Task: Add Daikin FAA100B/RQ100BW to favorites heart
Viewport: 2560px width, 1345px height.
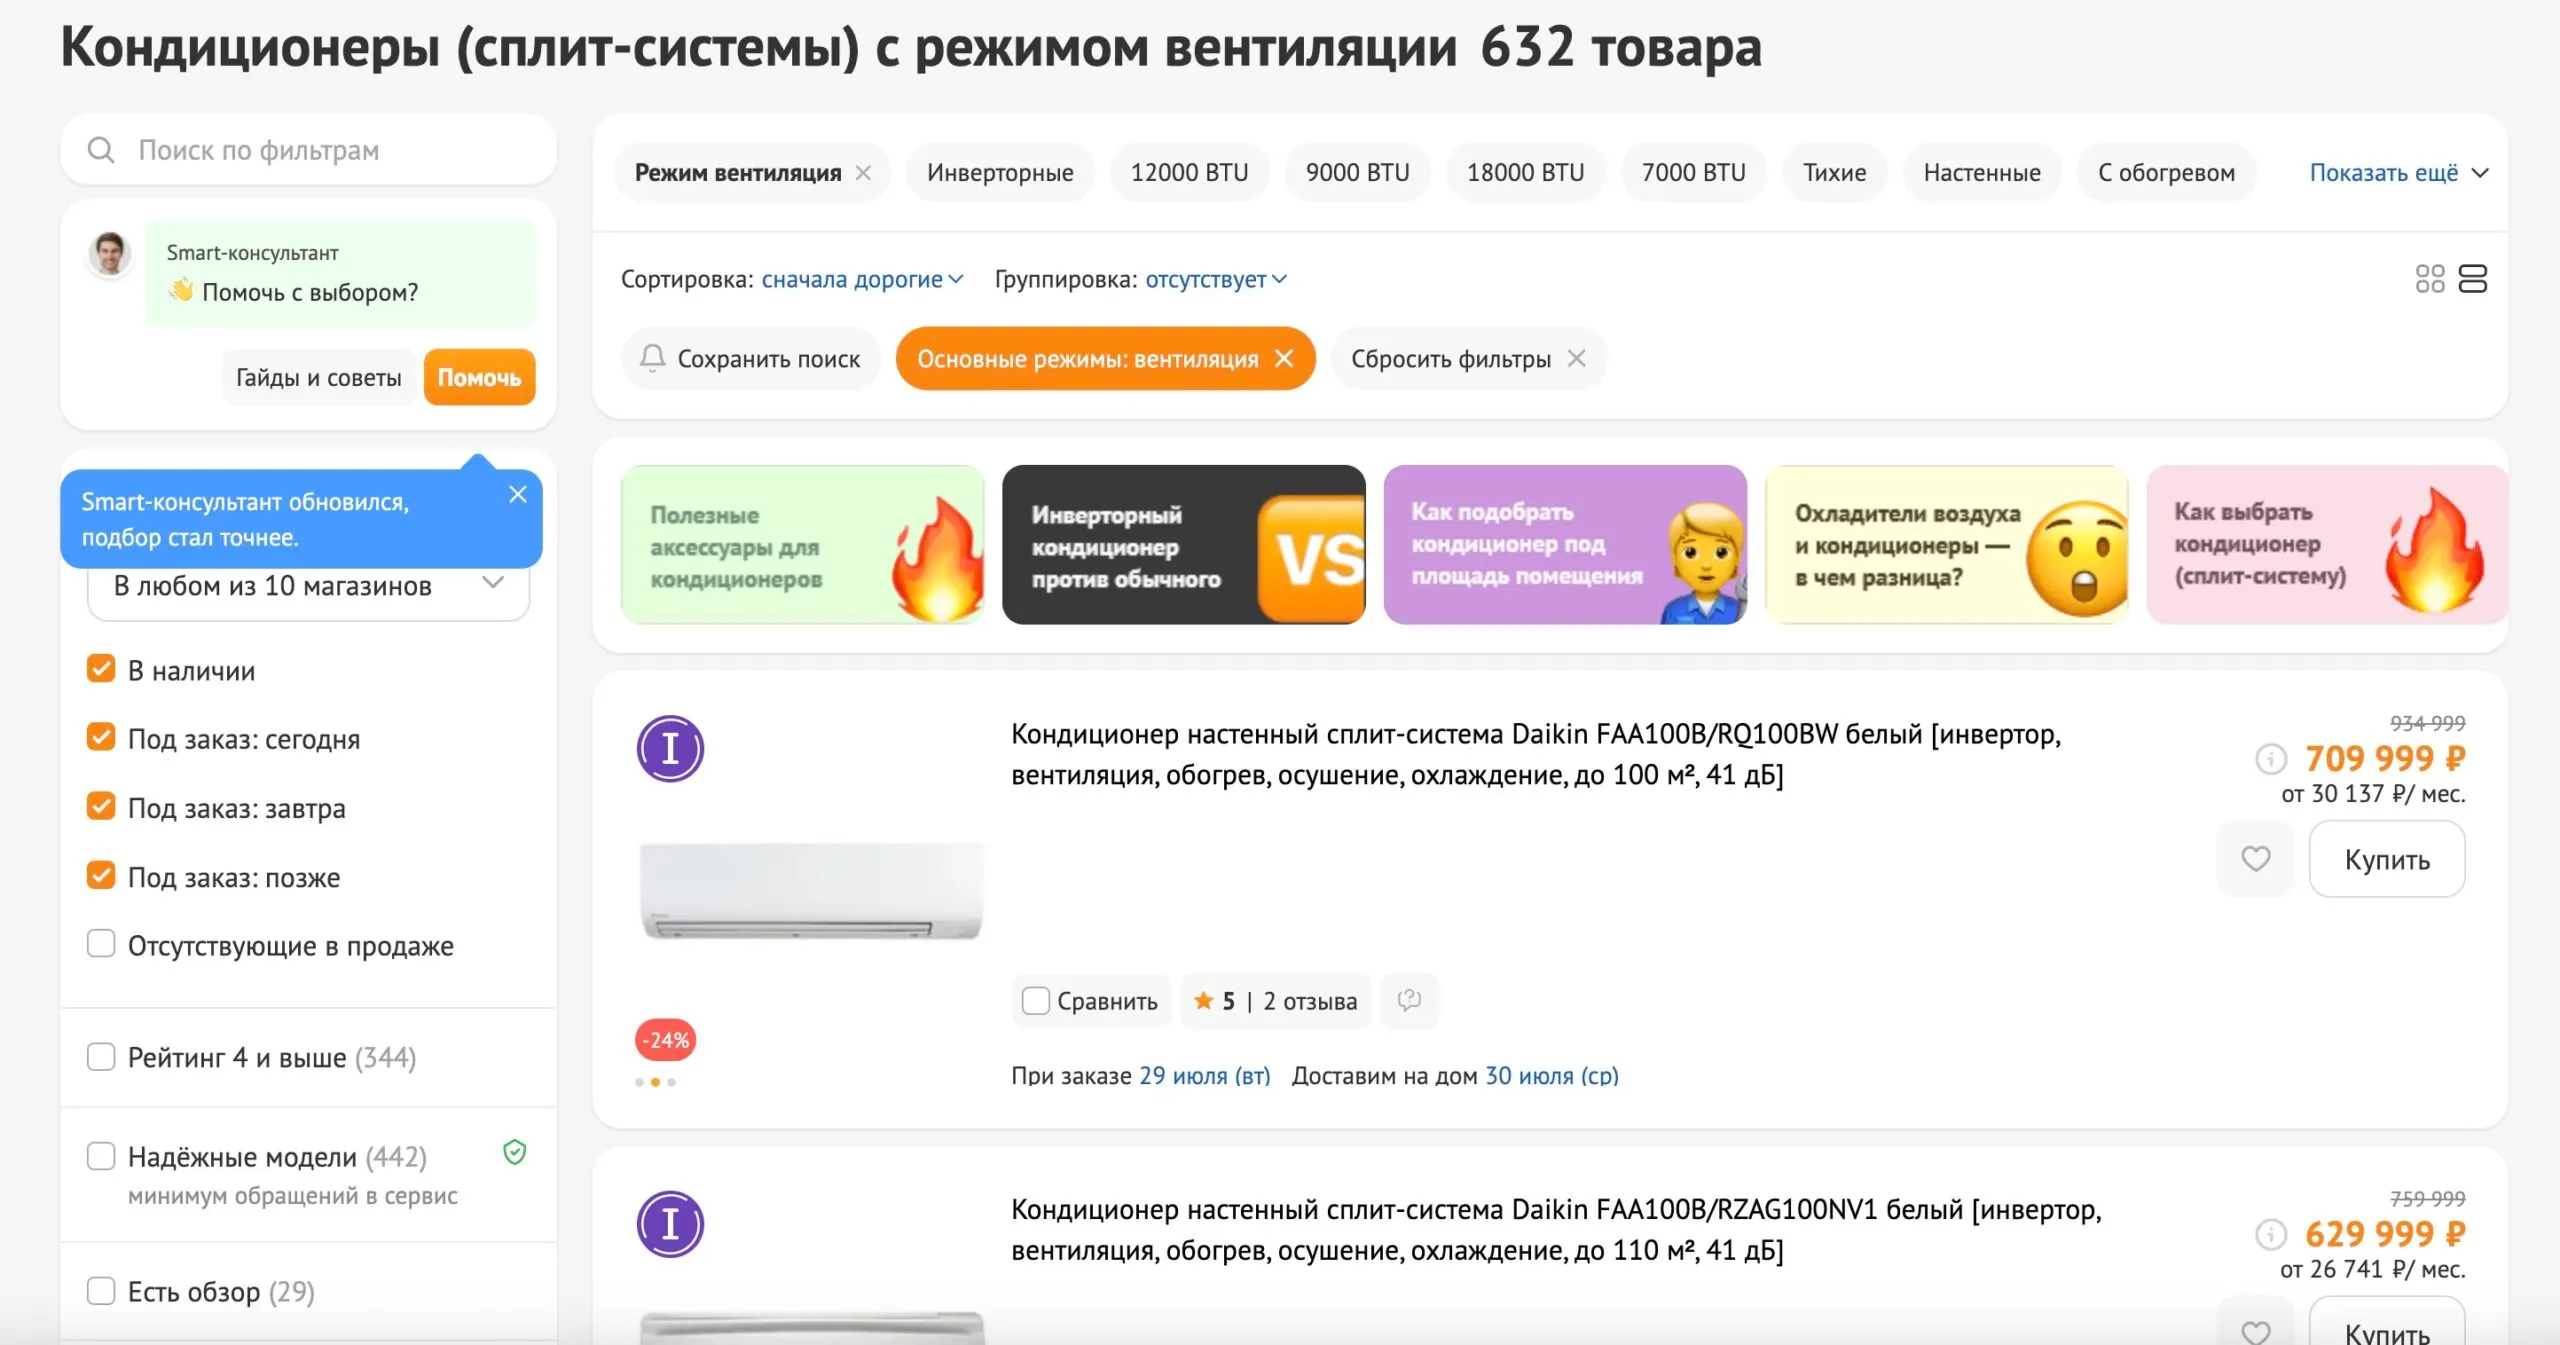Action: point(2255,859)
